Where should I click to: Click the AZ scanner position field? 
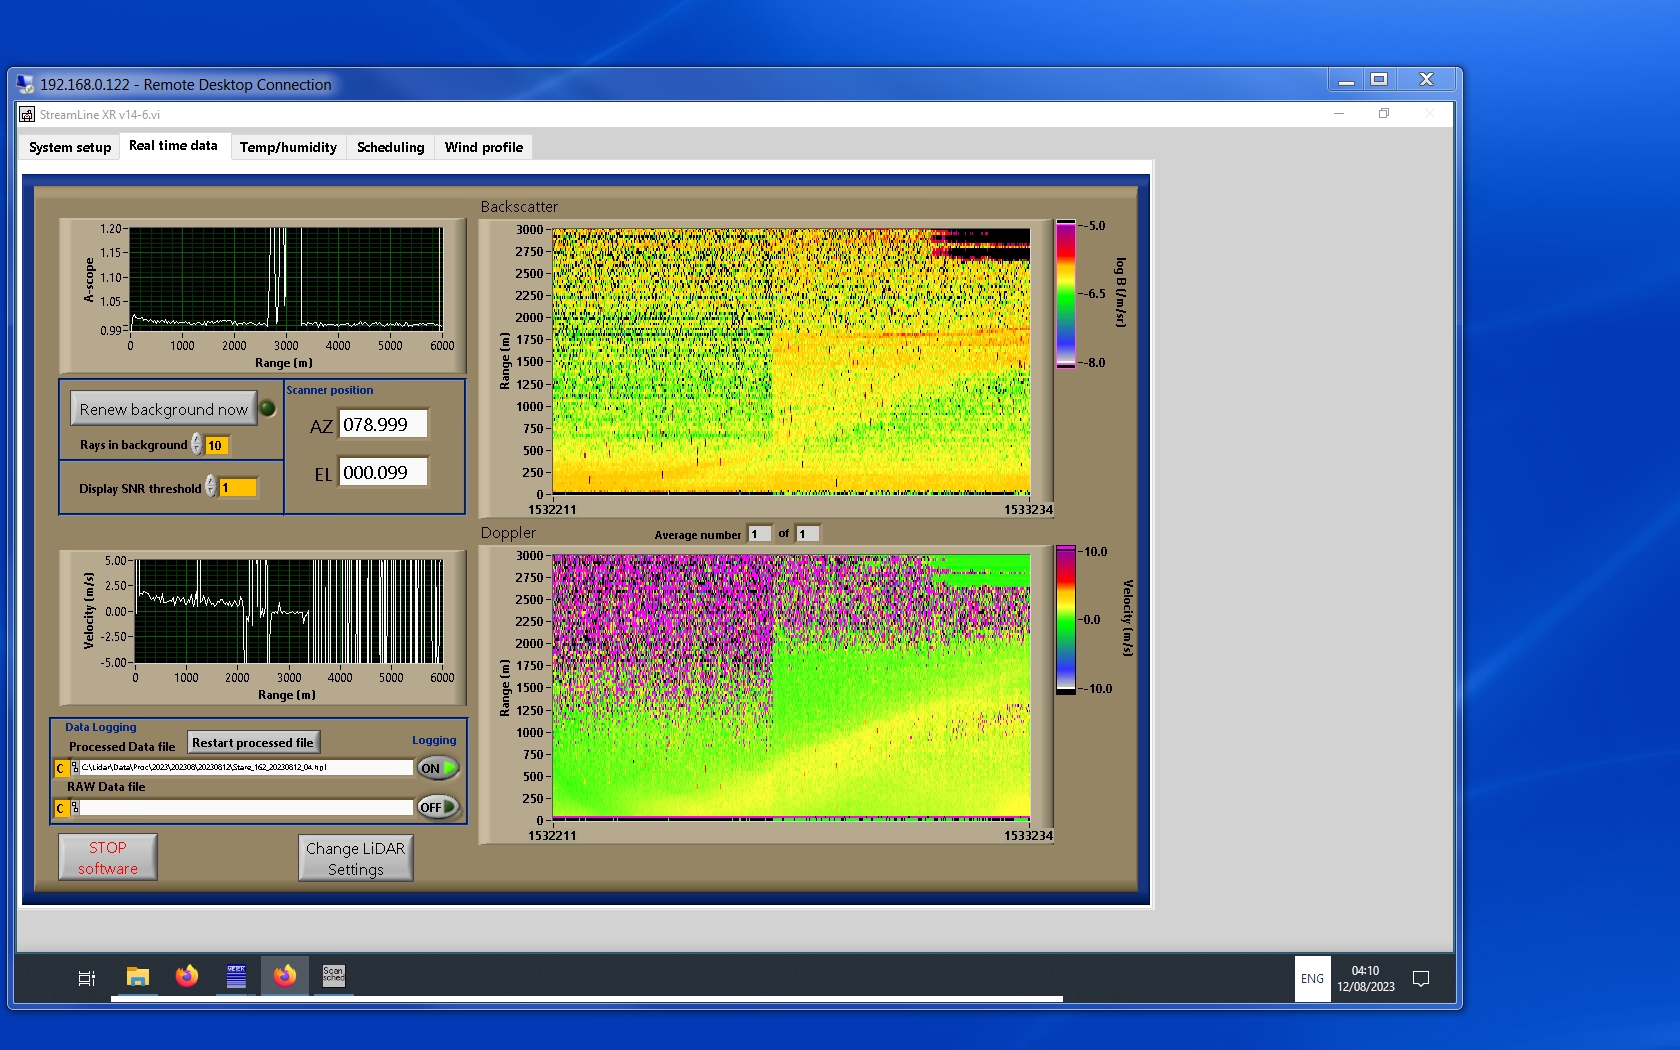tap(383, 424)
